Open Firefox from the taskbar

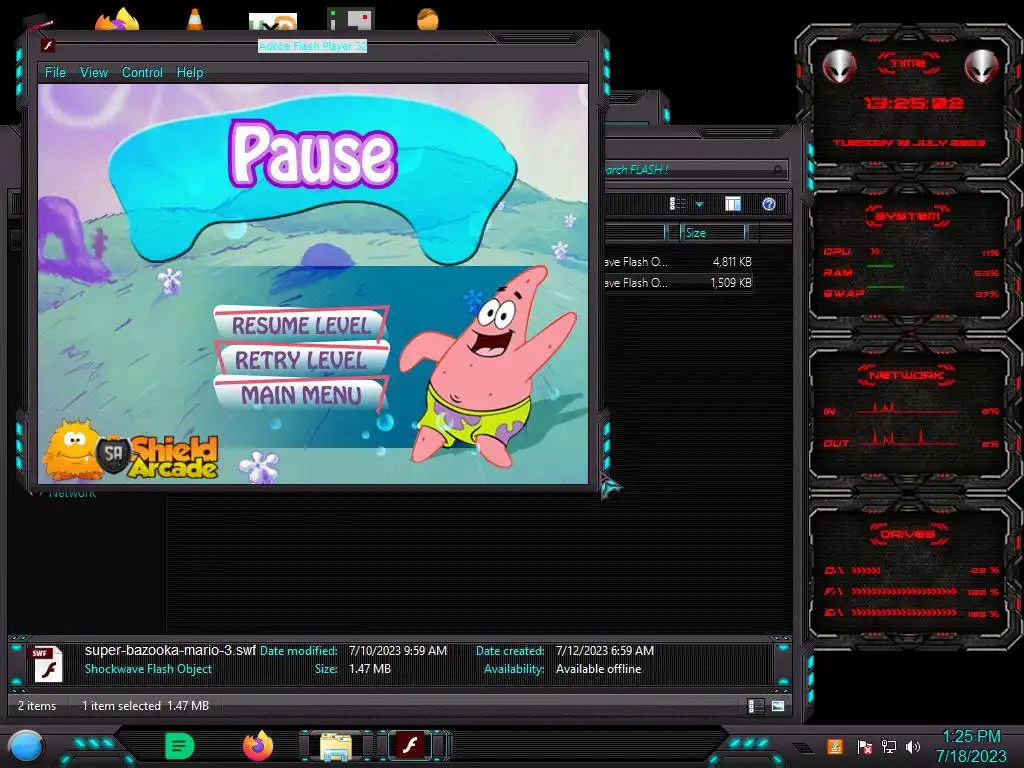(258, 746)
